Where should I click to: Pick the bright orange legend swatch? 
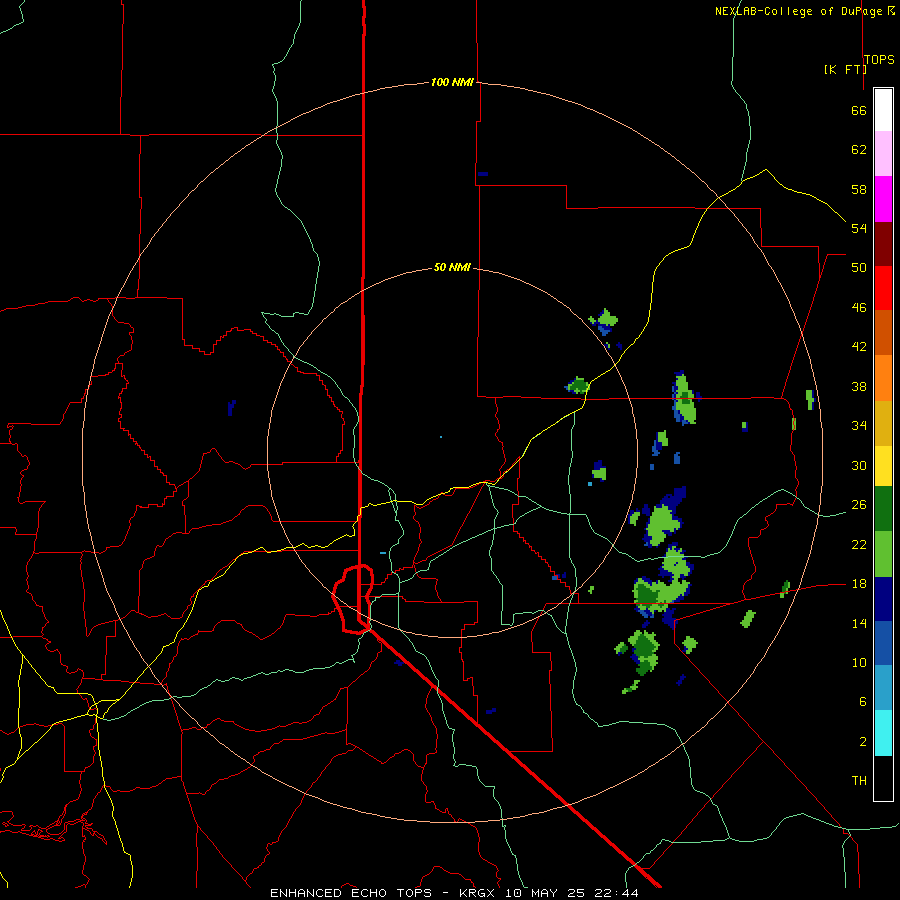[x=883, y=378]
